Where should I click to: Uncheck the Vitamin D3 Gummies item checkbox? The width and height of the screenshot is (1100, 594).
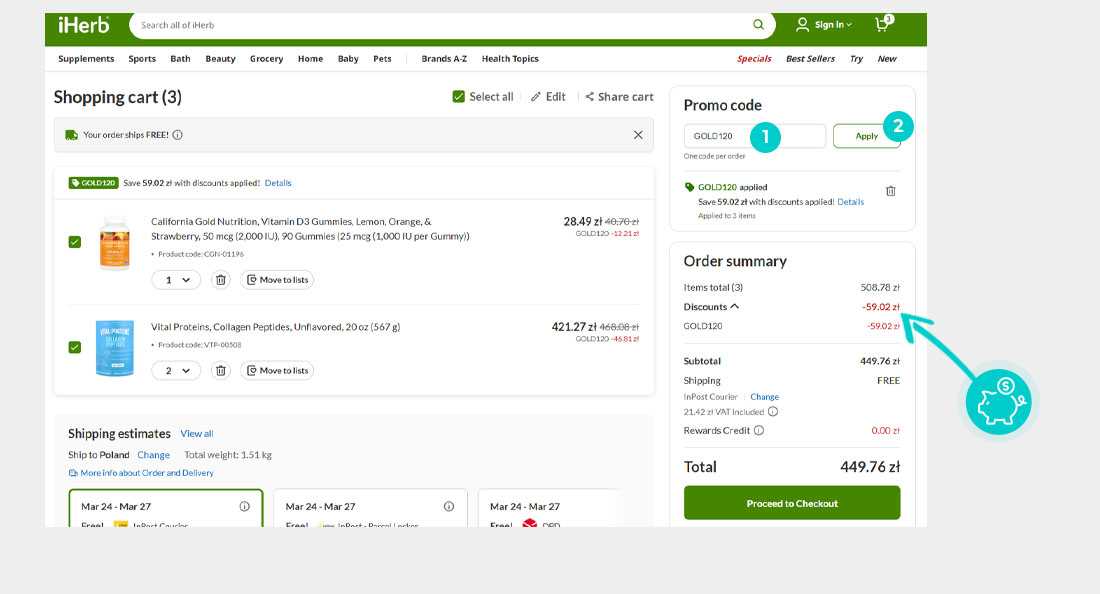click(74, 242)
